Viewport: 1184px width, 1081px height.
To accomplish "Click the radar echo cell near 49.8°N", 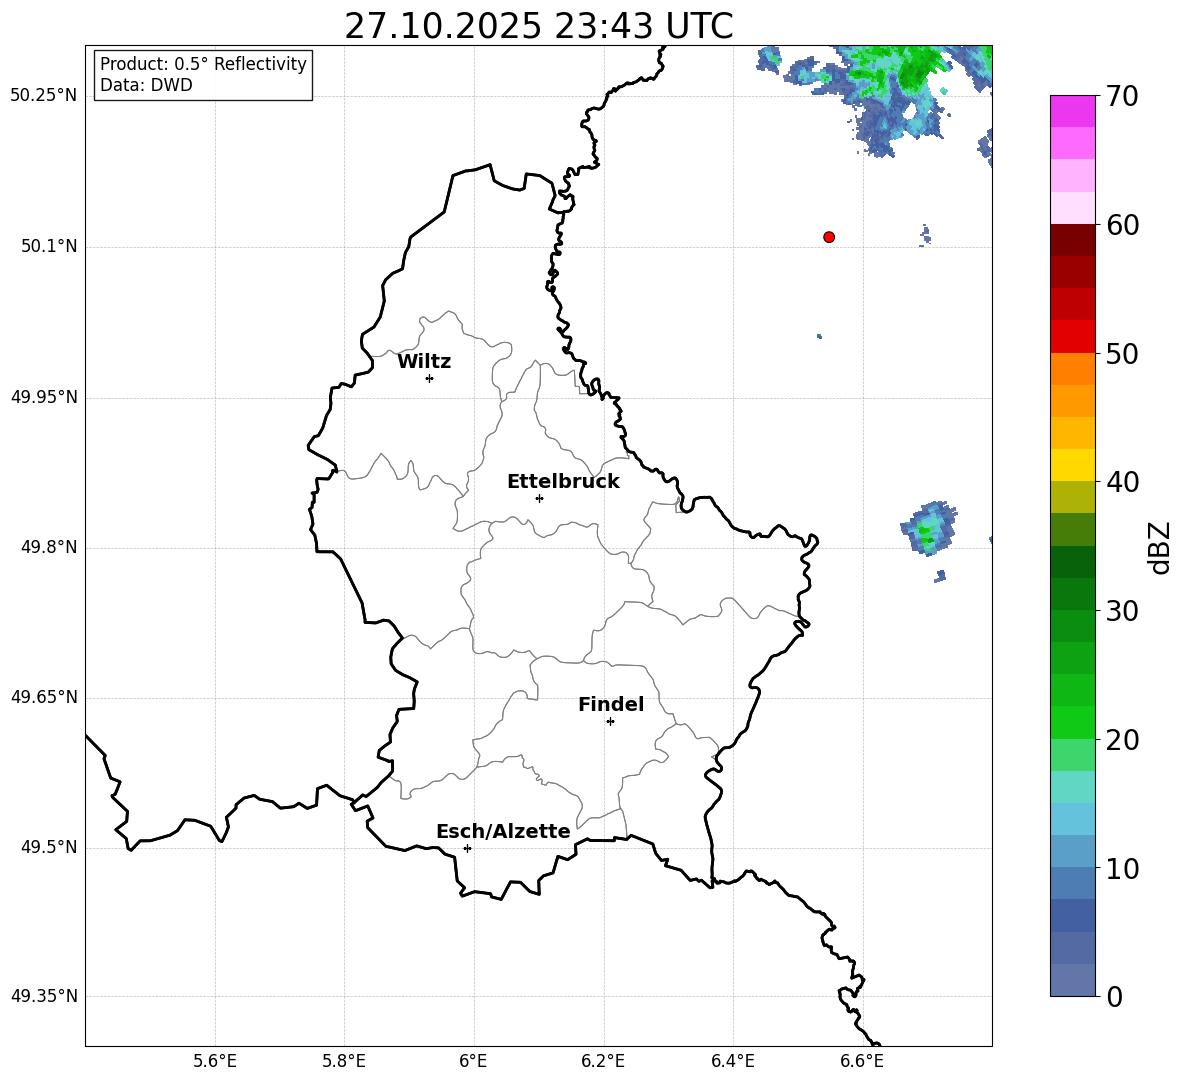I will click(x=928, y=528).
